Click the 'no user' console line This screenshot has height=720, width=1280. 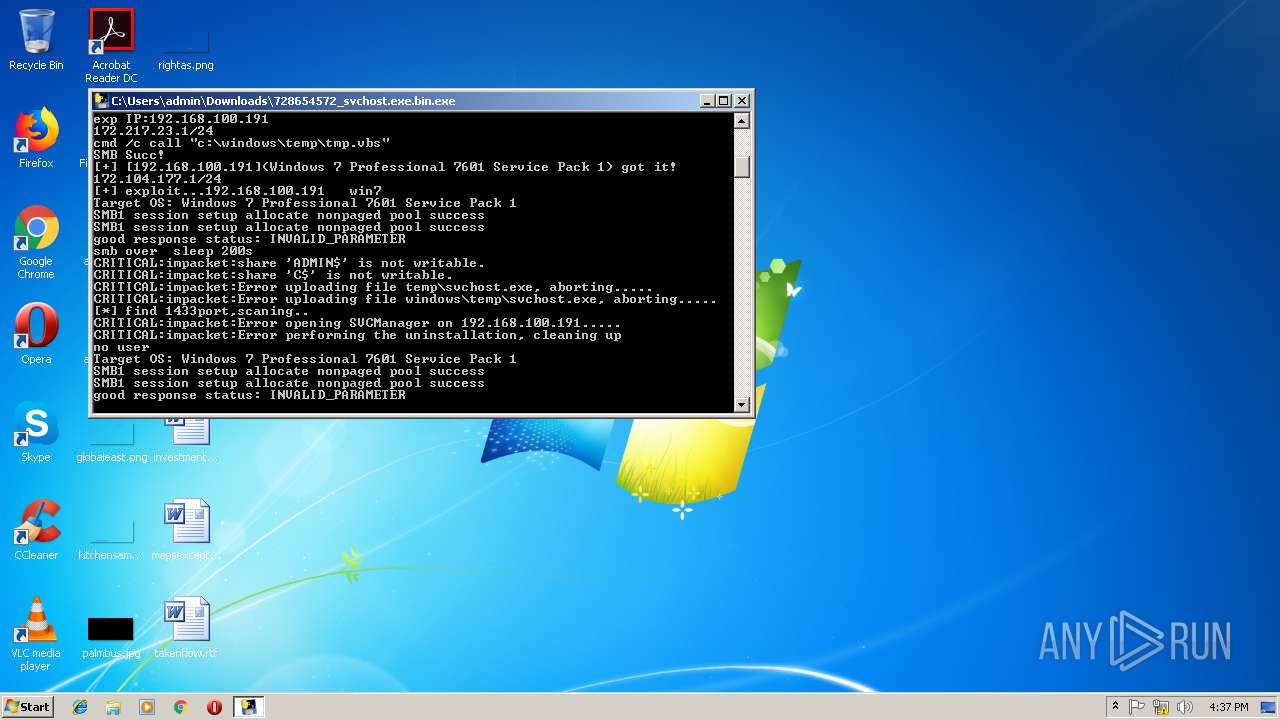tap(121, 347)
